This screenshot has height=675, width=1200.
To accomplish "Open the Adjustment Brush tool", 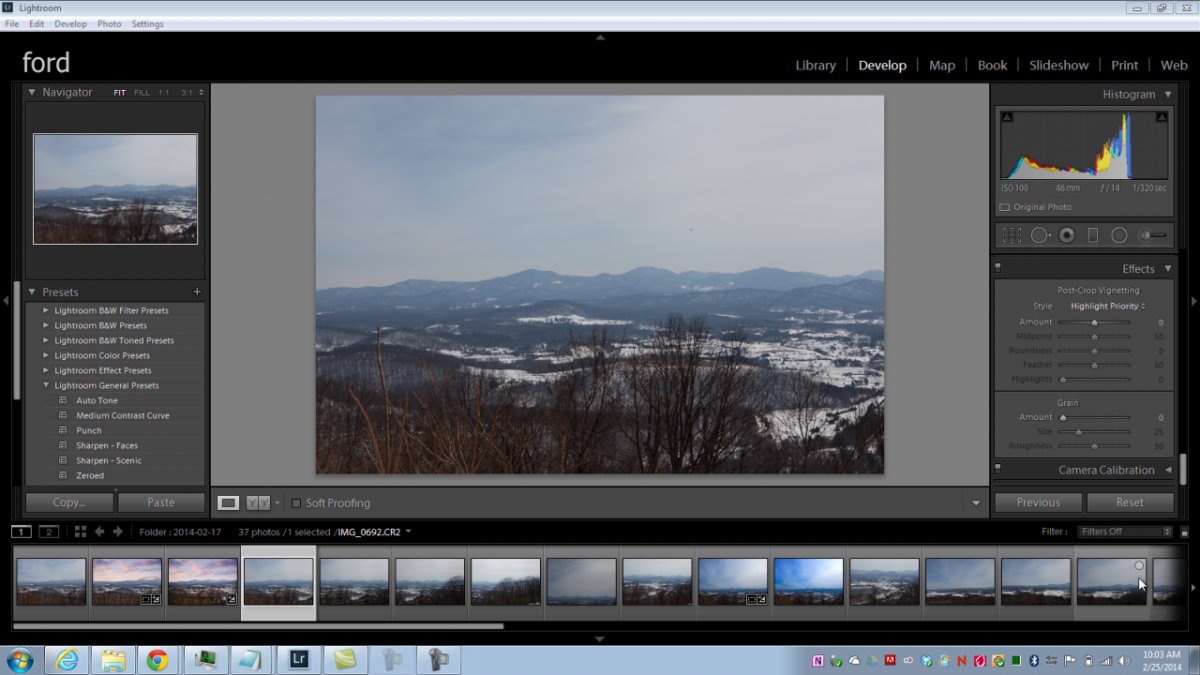I will point(1153,235).
